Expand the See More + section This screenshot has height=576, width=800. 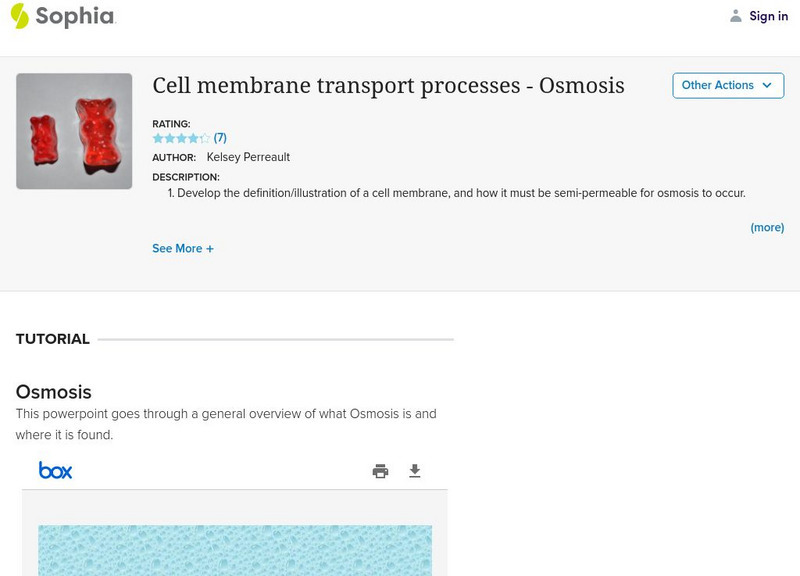point(183,249)
